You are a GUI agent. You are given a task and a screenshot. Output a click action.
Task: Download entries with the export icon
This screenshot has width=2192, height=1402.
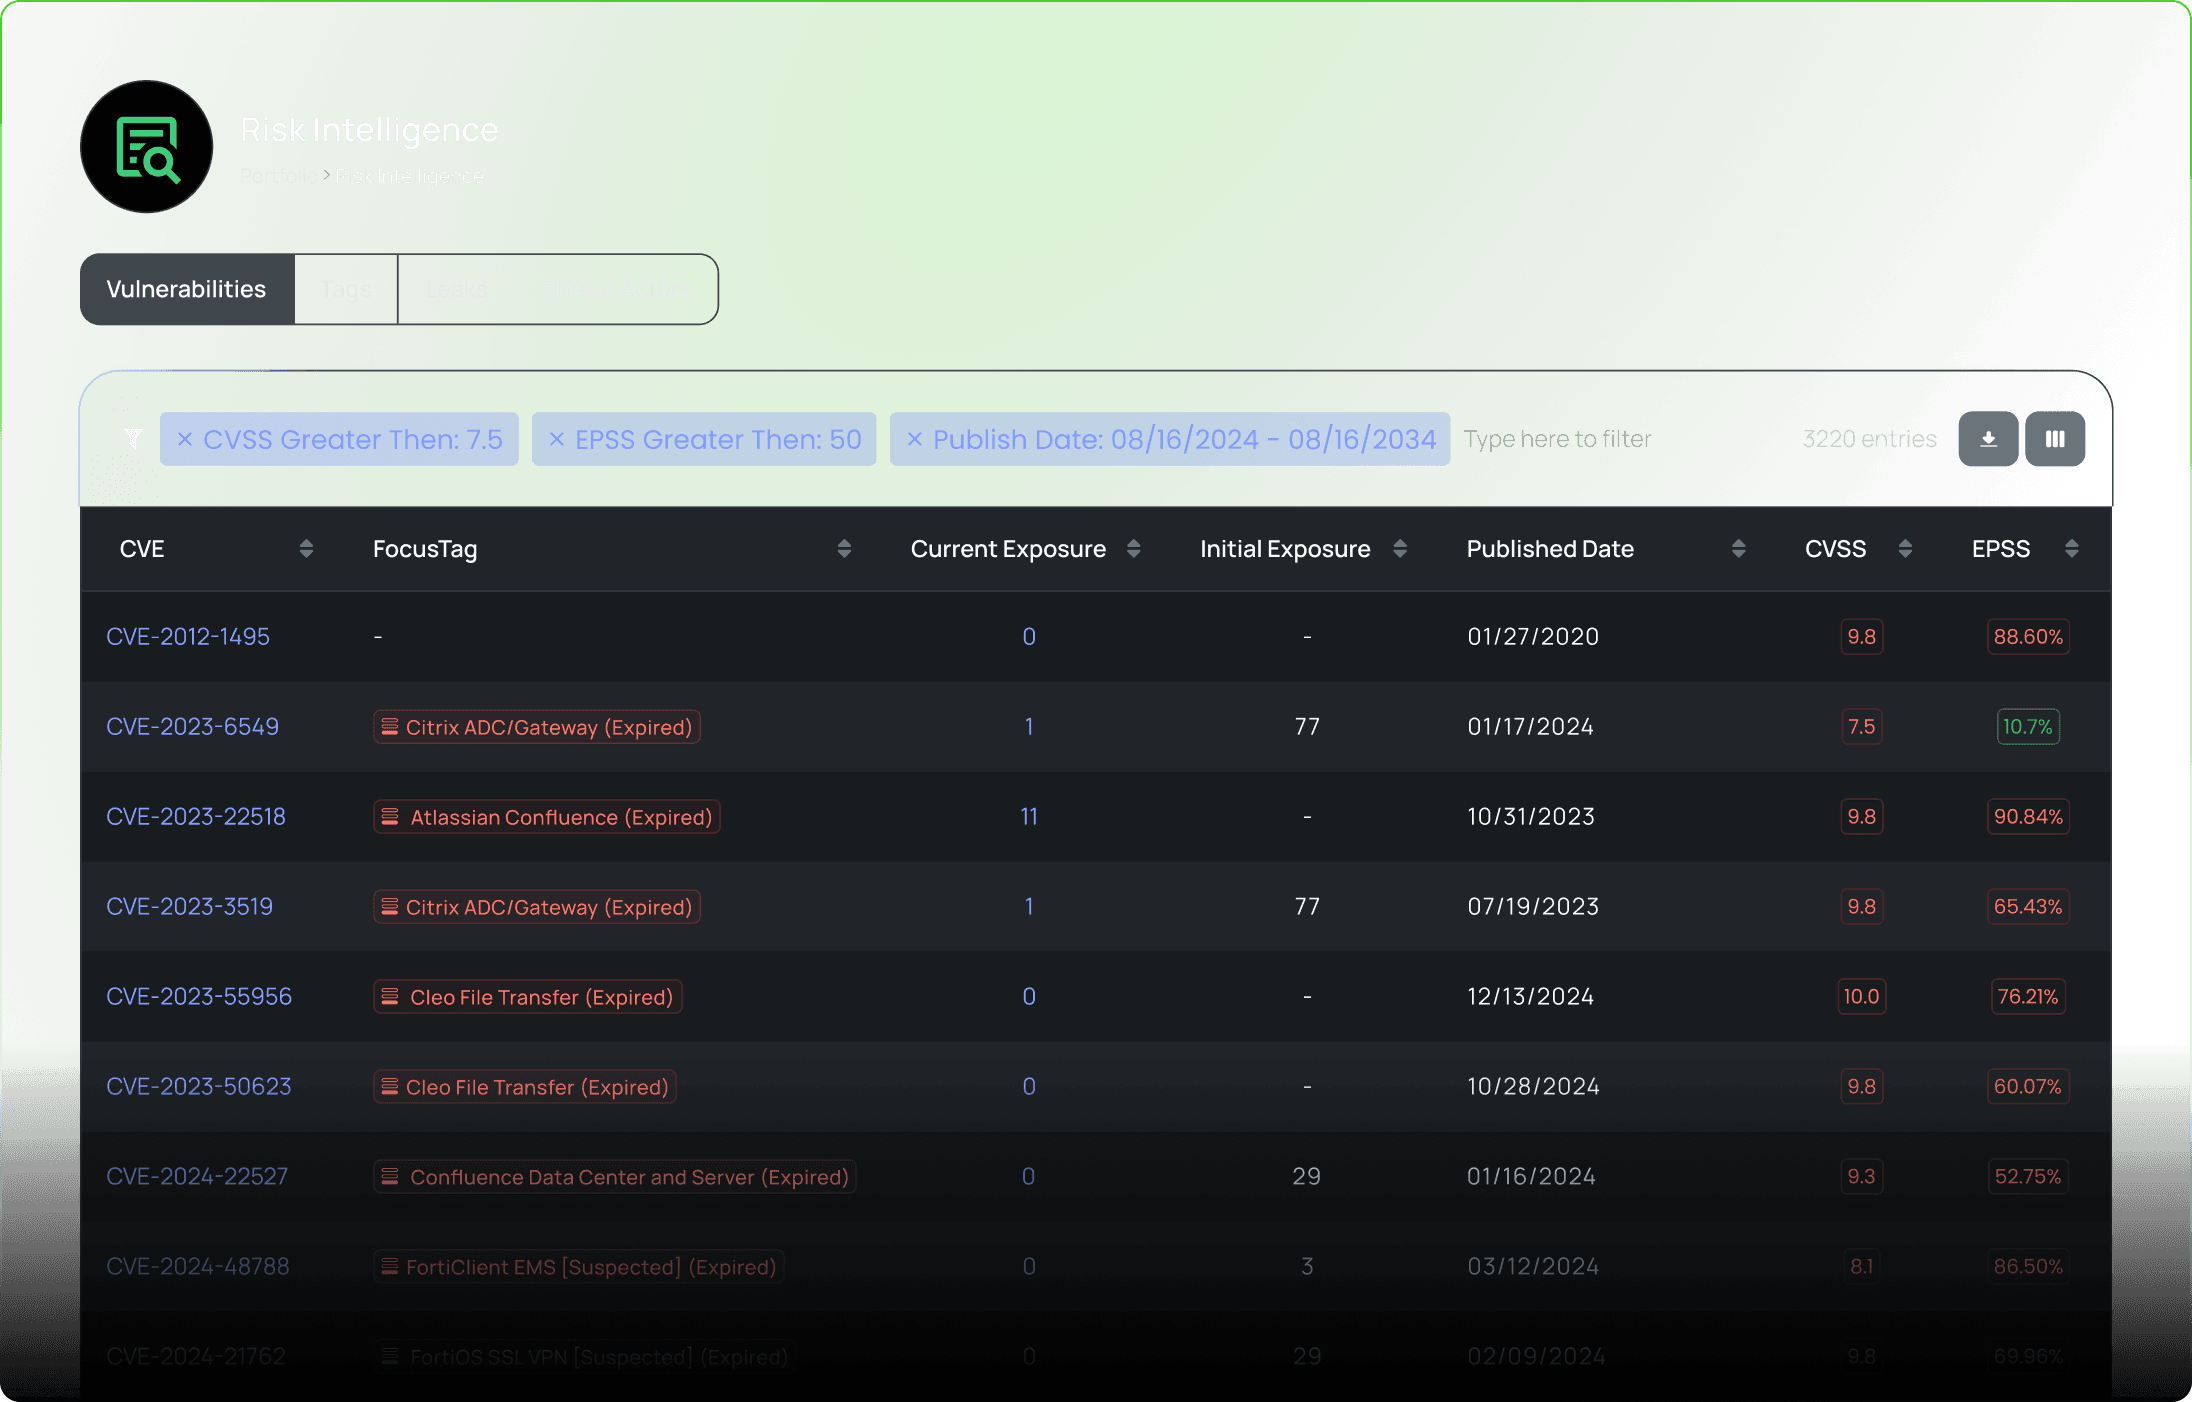1988,439
